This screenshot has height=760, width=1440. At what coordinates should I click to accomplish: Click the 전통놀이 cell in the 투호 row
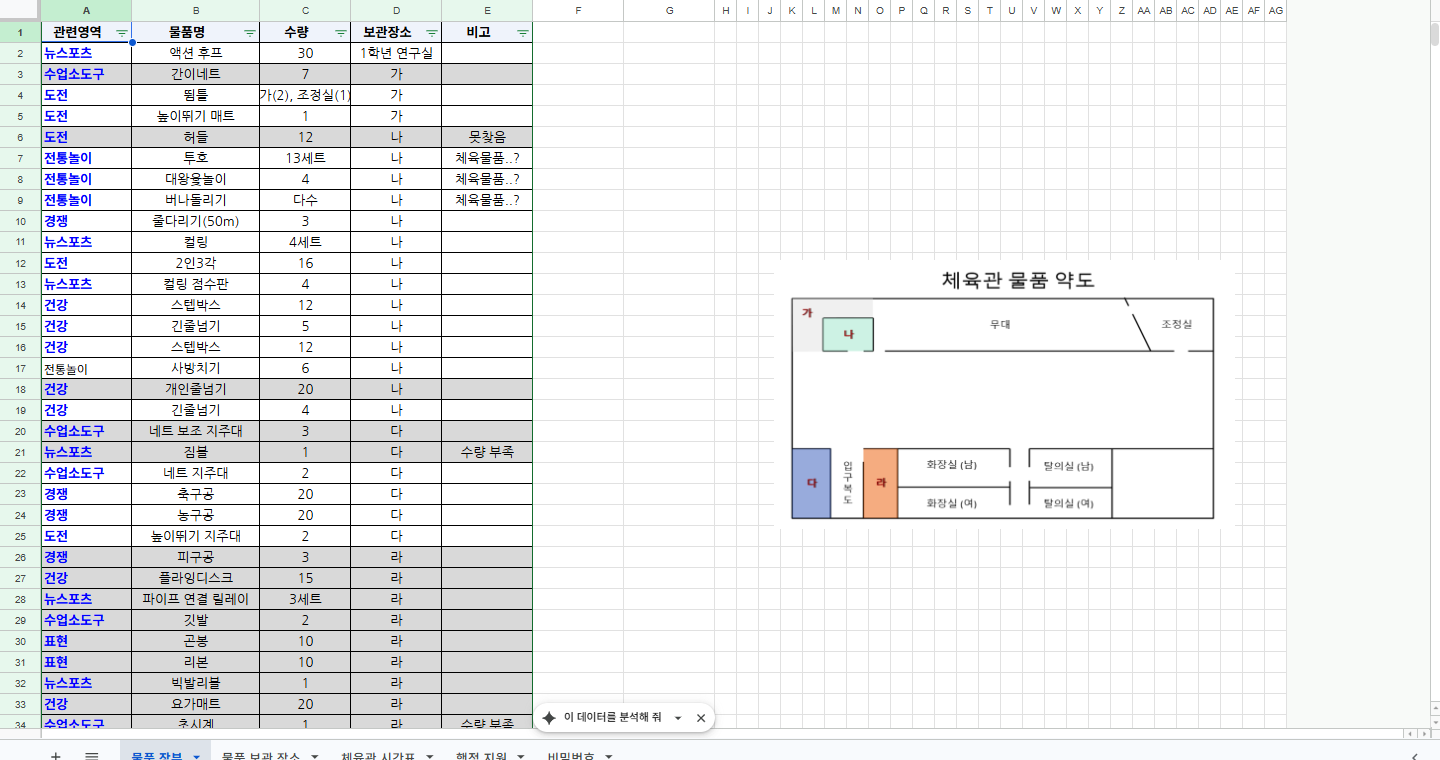[86, 158]
